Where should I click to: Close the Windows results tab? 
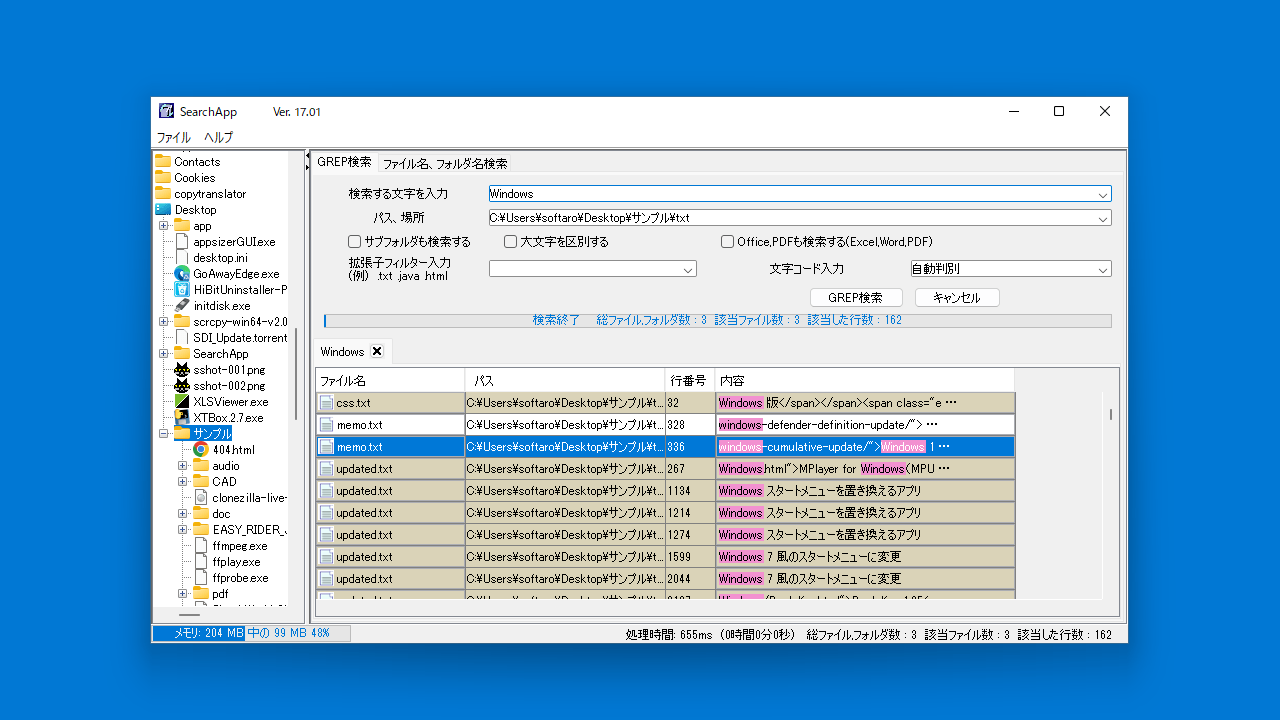pos(377,351)
